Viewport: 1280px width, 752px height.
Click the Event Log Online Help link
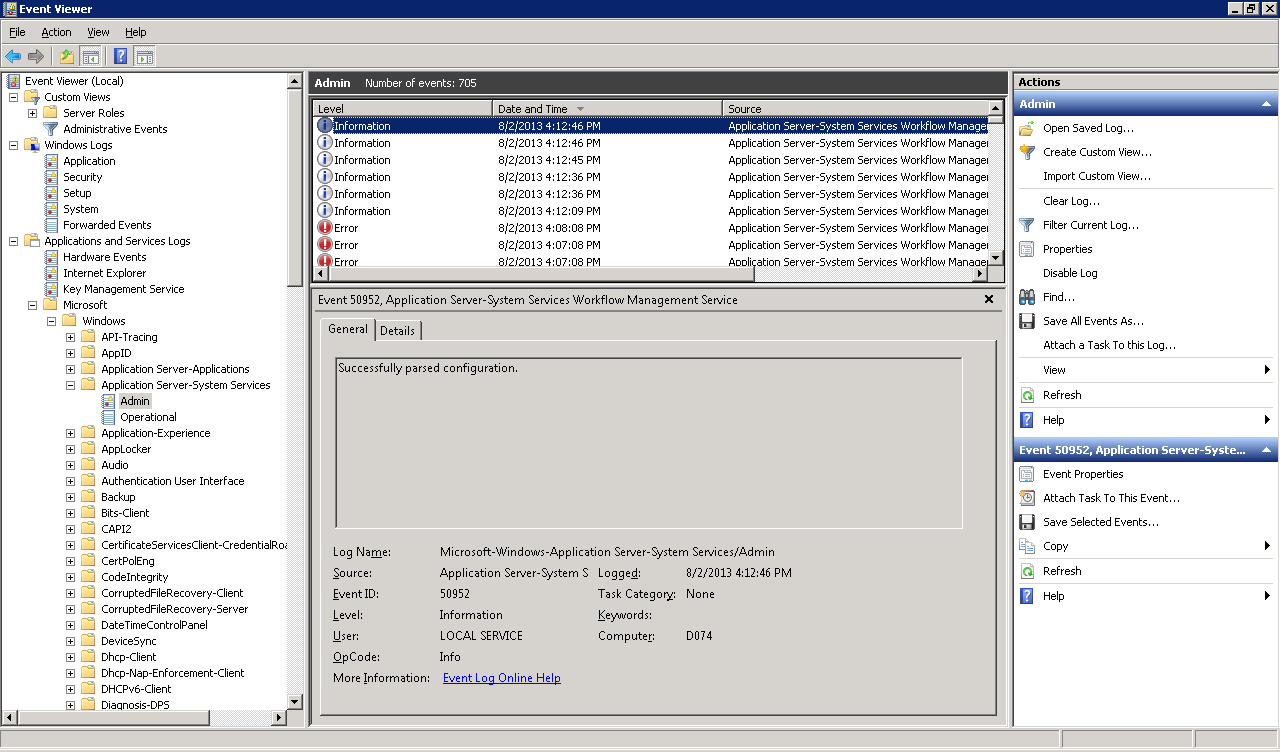501,677
